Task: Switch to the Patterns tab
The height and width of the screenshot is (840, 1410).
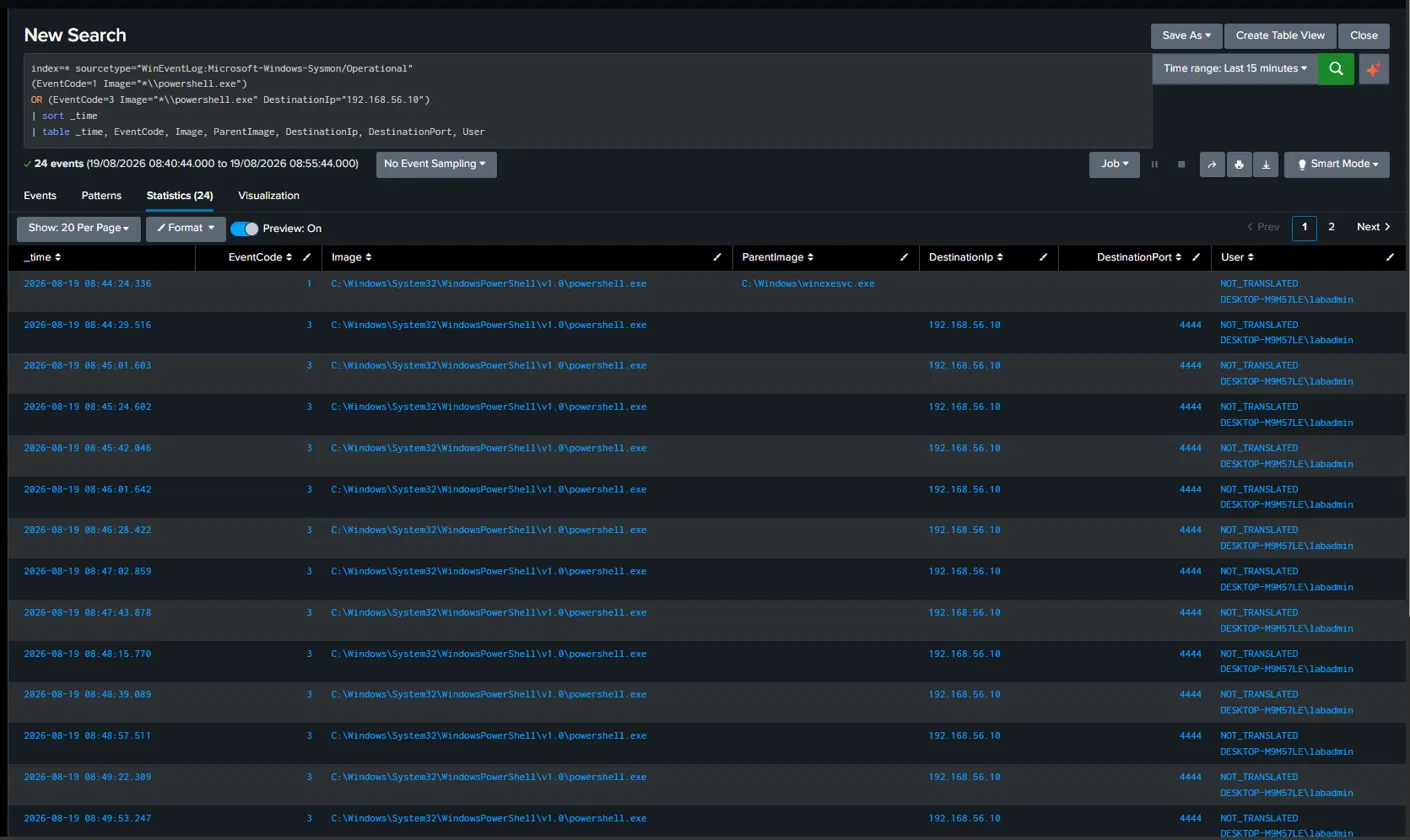Action: [101, 195]
